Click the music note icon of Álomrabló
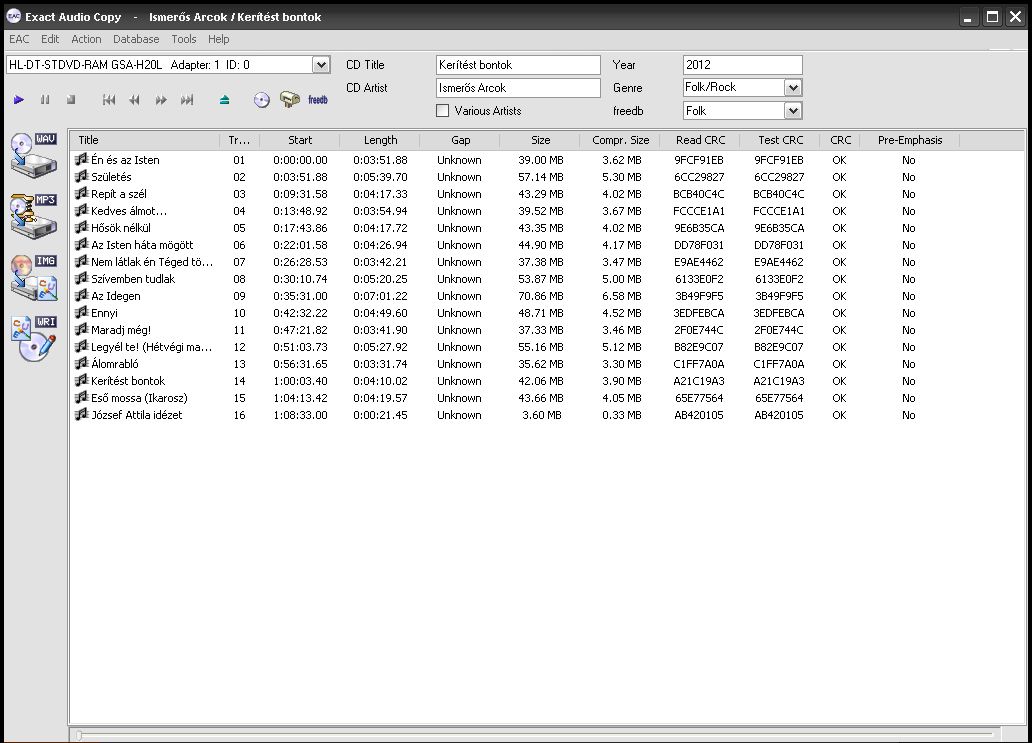1032x743 pixels. coord(82,363)
